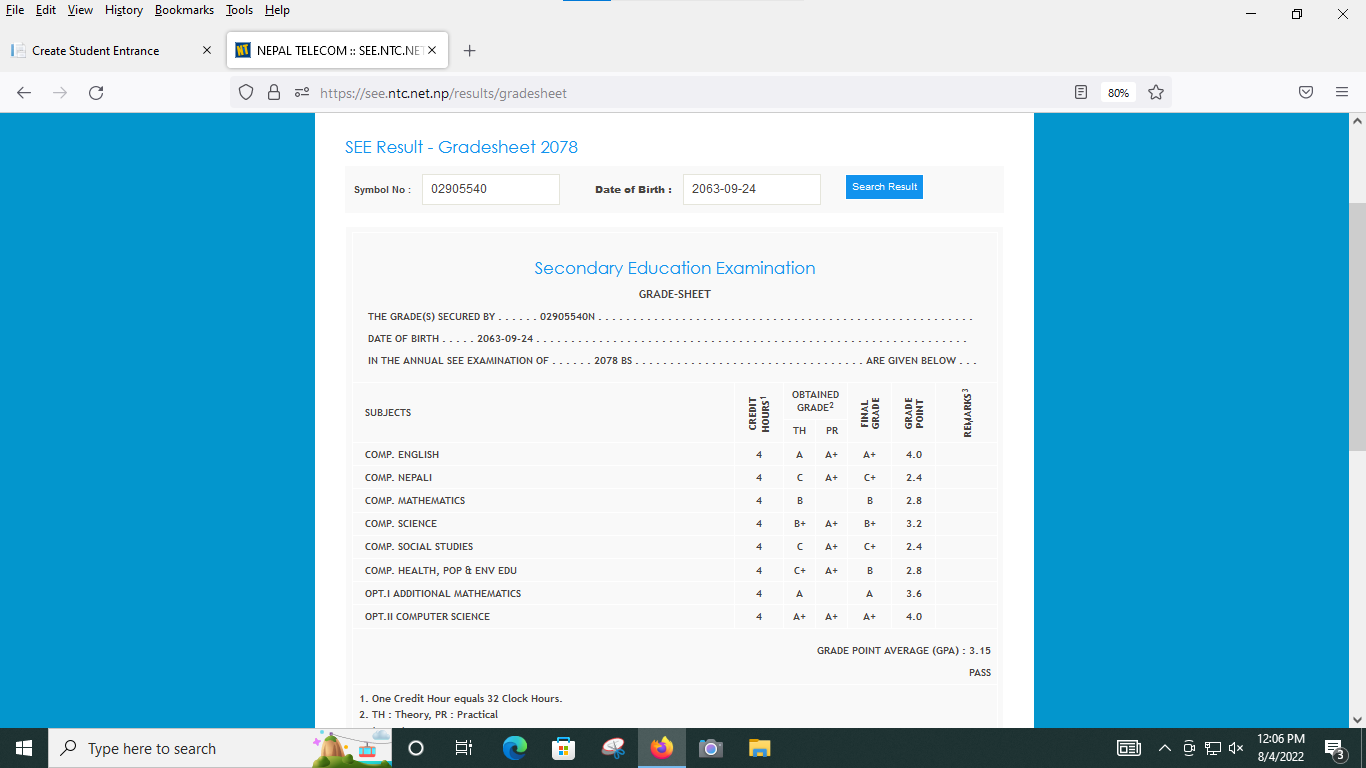Show hidden system tray icons
Screen dimensions: 1366x768
(x=1164, y=748)
